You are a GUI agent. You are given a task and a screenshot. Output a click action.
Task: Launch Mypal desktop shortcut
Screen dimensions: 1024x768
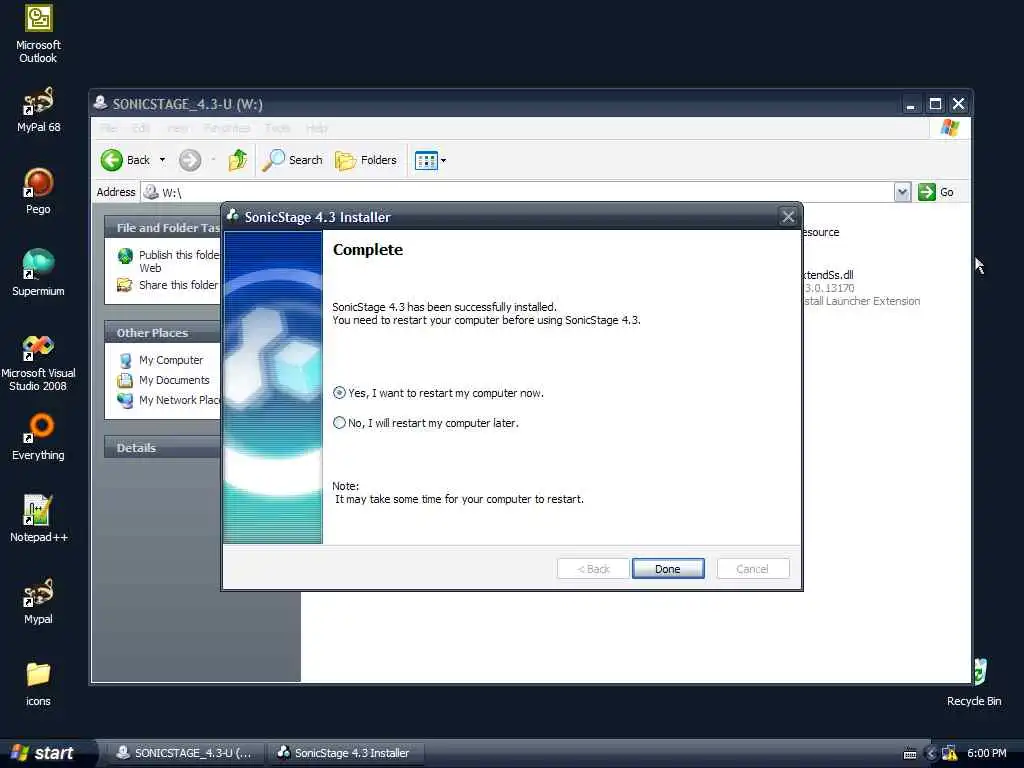[38, 601]
